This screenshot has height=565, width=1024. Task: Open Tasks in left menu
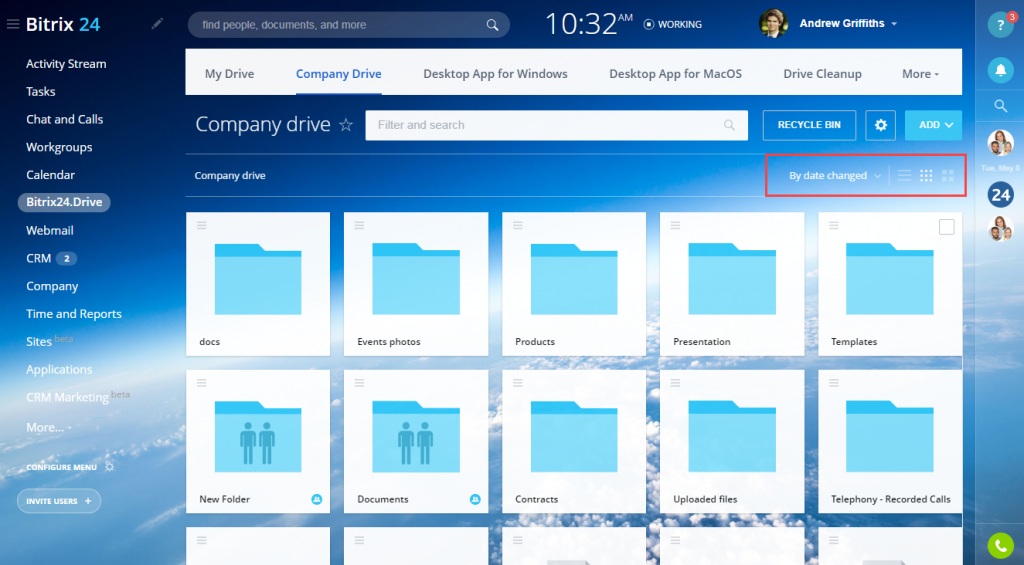(40, 91)
